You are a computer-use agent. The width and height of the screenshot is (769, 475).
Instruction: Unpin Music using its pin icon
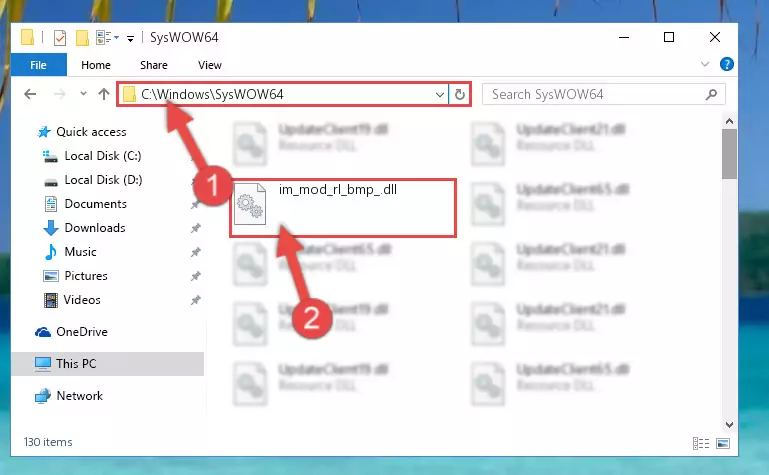[195, 252]
